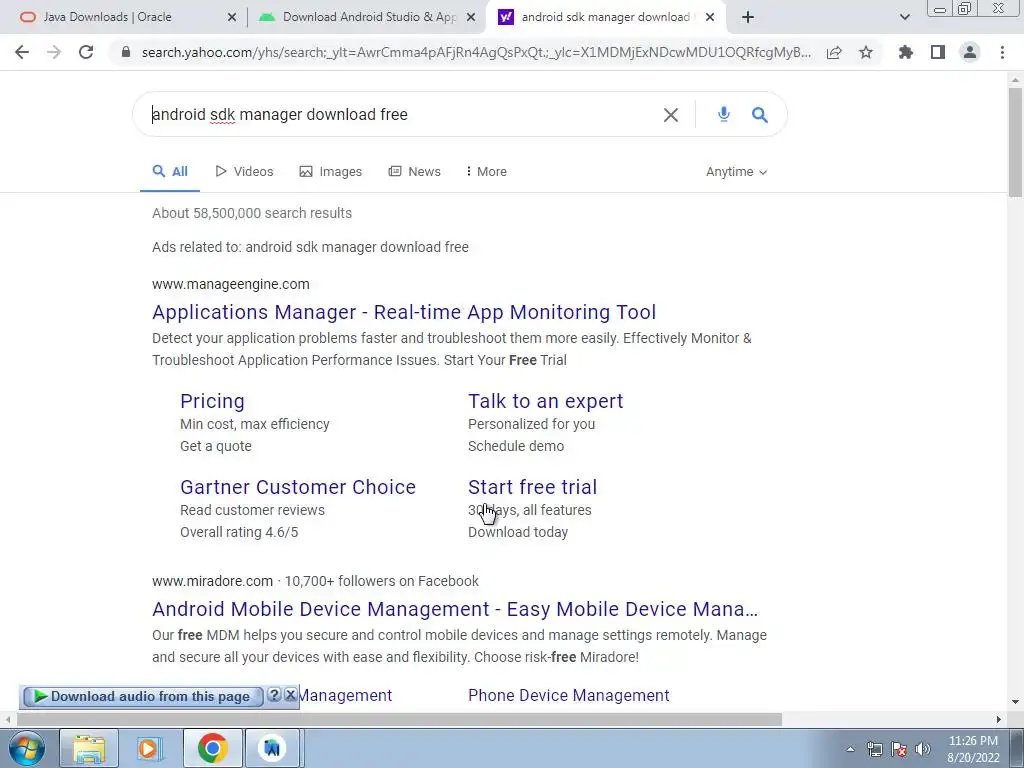This screenshot has width=1024, height=768.
Task: Open the Android Studio taskbar icon
Action: tap(273, 748)
